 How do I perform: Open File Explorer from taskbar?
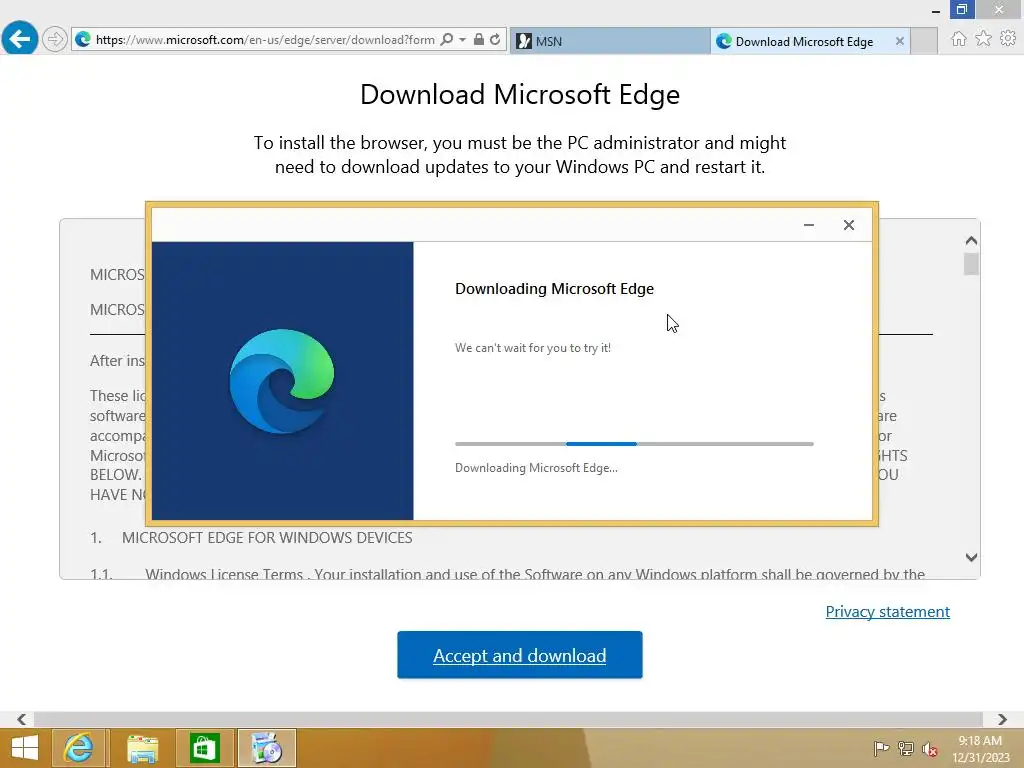142,748
